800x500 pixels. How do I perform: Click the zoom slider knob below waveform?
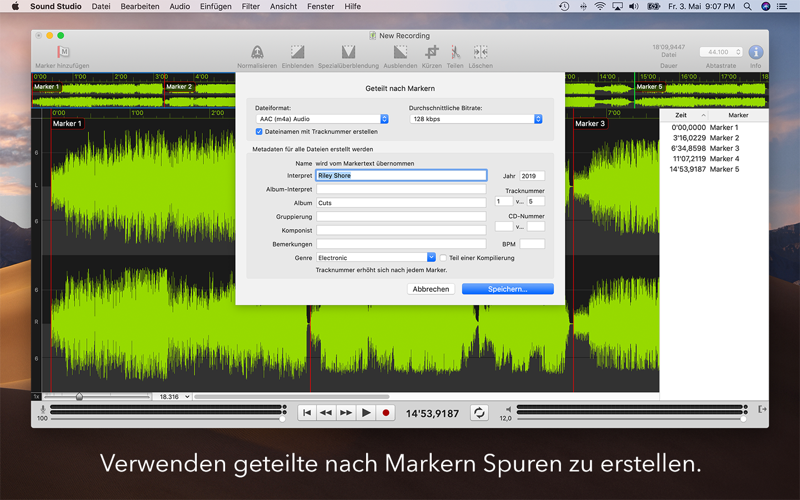point(79,396)
